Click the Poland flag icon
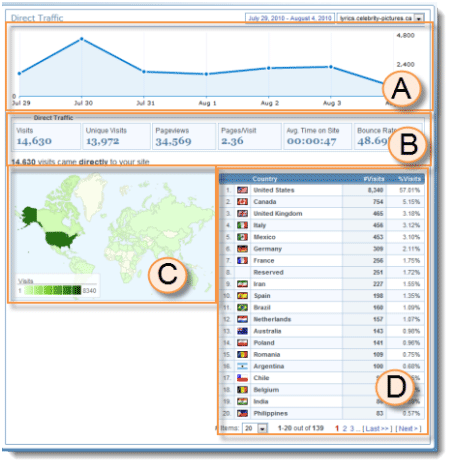Screen dimensions: 454x468 point(242,343)
